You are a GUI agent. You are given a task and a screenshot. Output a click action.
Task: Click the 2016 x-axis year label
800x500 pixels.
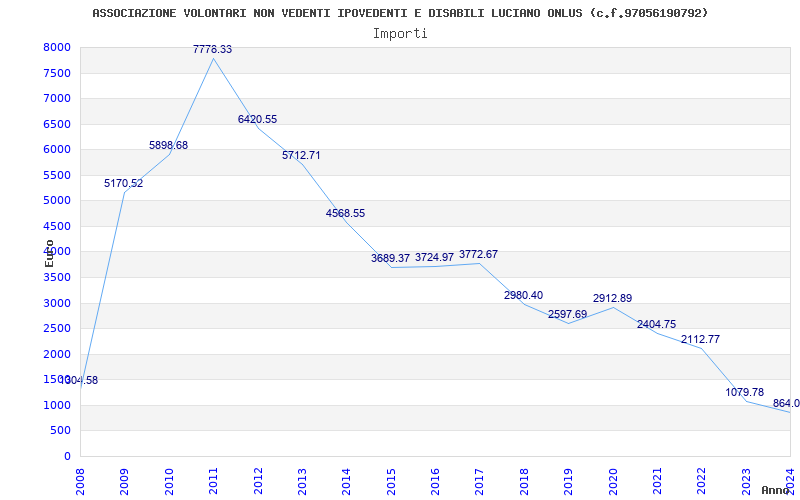435,481
